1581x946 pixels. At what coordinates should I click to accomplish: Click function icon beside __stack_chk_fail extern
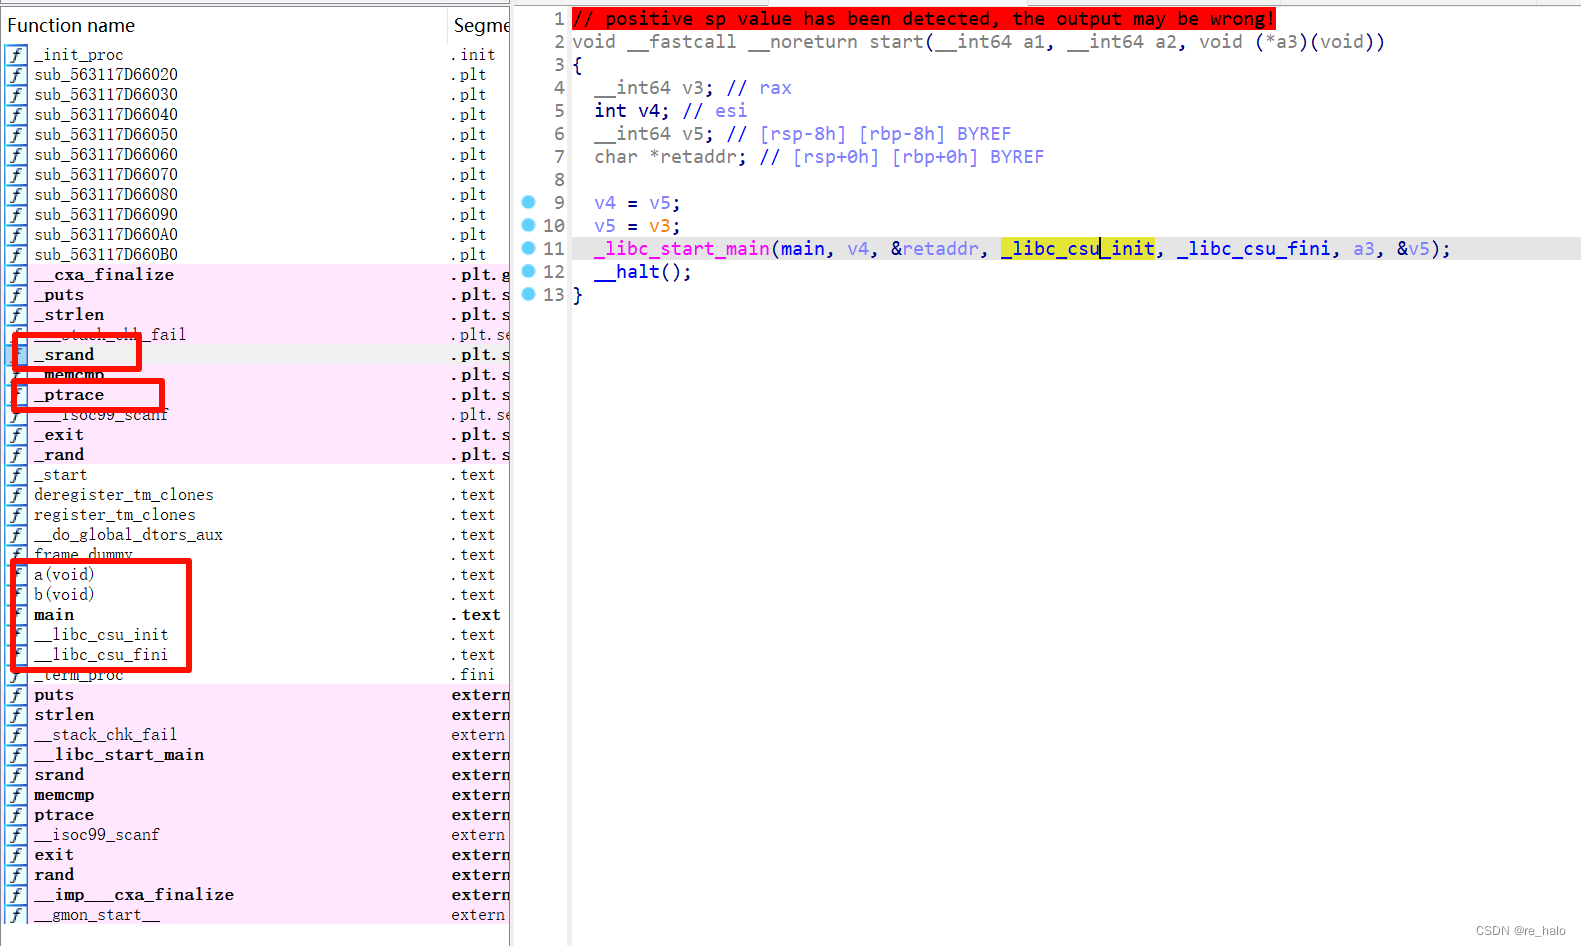[x=16, y=735]
